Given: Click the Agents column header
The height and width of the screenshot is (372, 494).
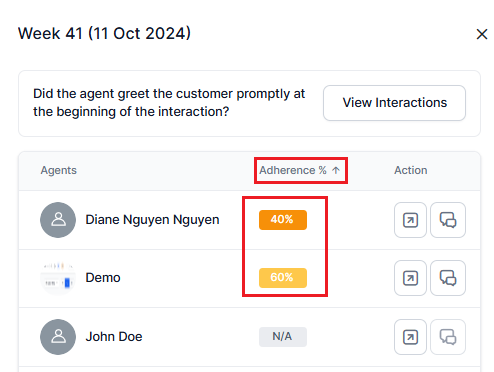Looking at the screenshot, I should coord(59,170).
